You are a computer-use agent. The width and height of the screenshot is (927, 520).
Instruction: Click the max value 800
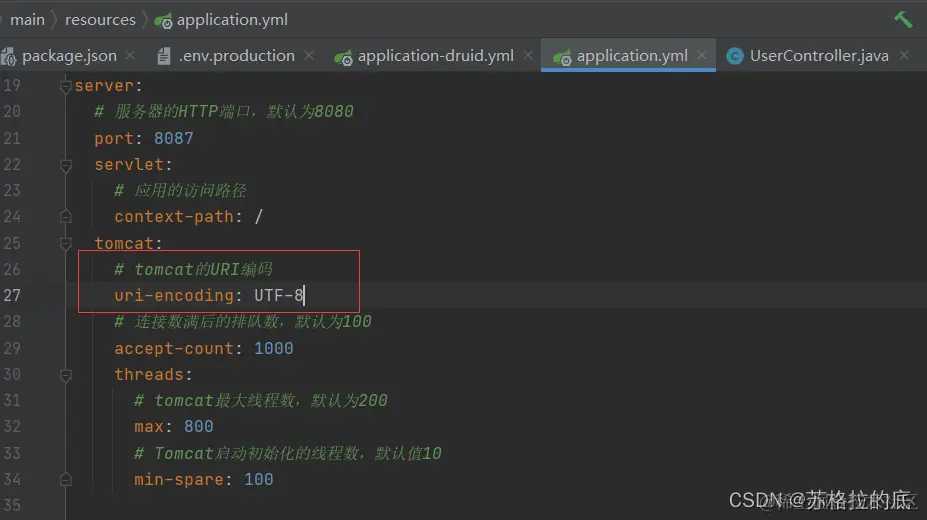coord(199,427)
